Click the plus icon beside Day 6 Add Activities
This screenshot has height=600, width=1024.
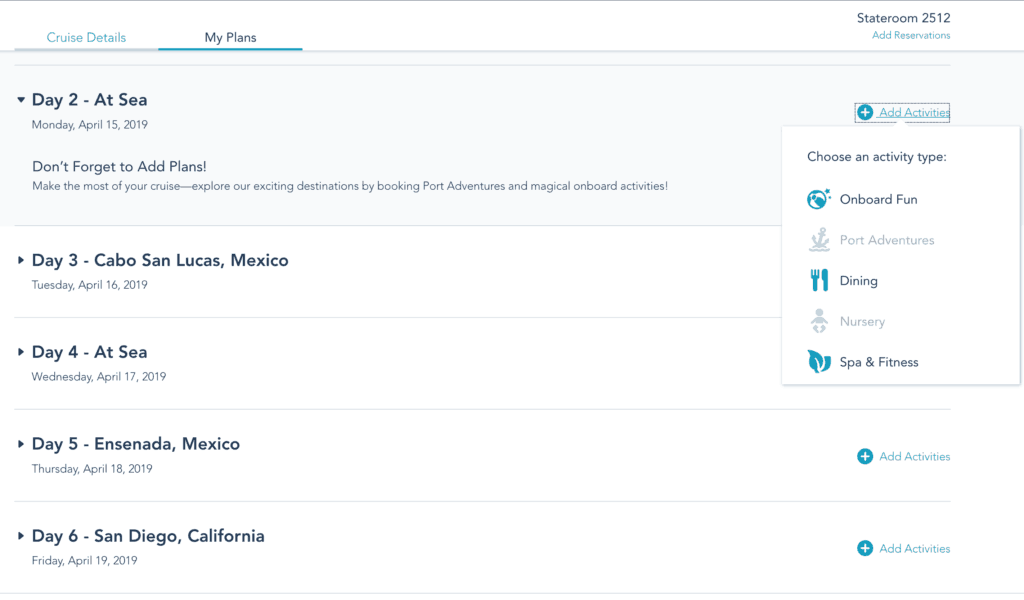tap(865, 548)
